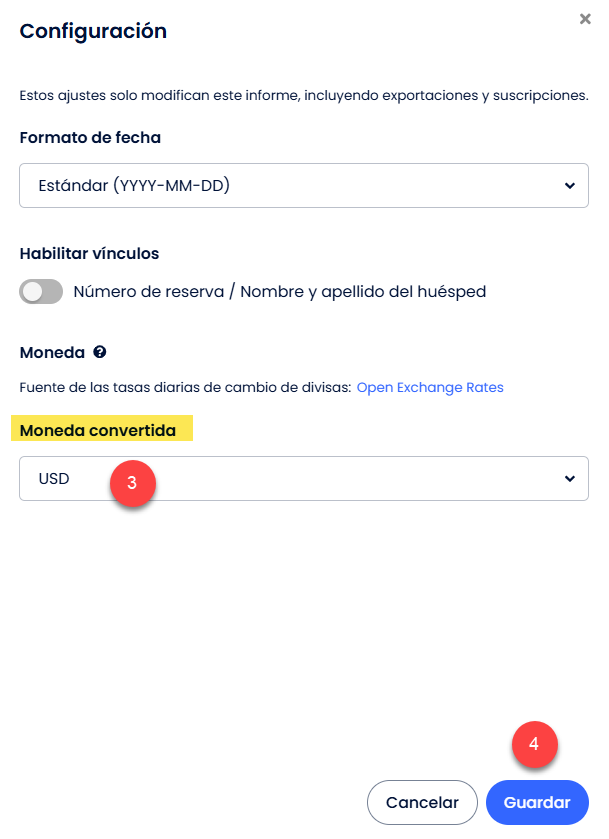Image resolution: width=609 pixels, height=839 pixels.
Task: Click the red circle marker labeled 3
Action: (x=133, y=485)
